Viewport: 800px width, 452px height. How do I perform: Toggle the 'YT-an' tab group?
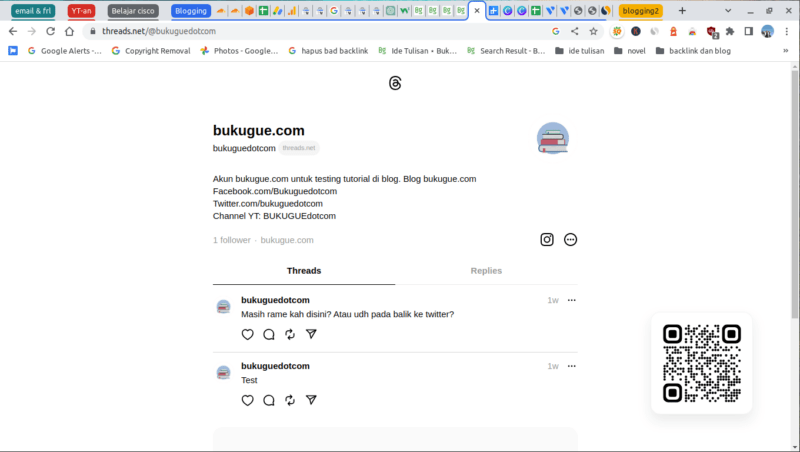tap(81, 11)
